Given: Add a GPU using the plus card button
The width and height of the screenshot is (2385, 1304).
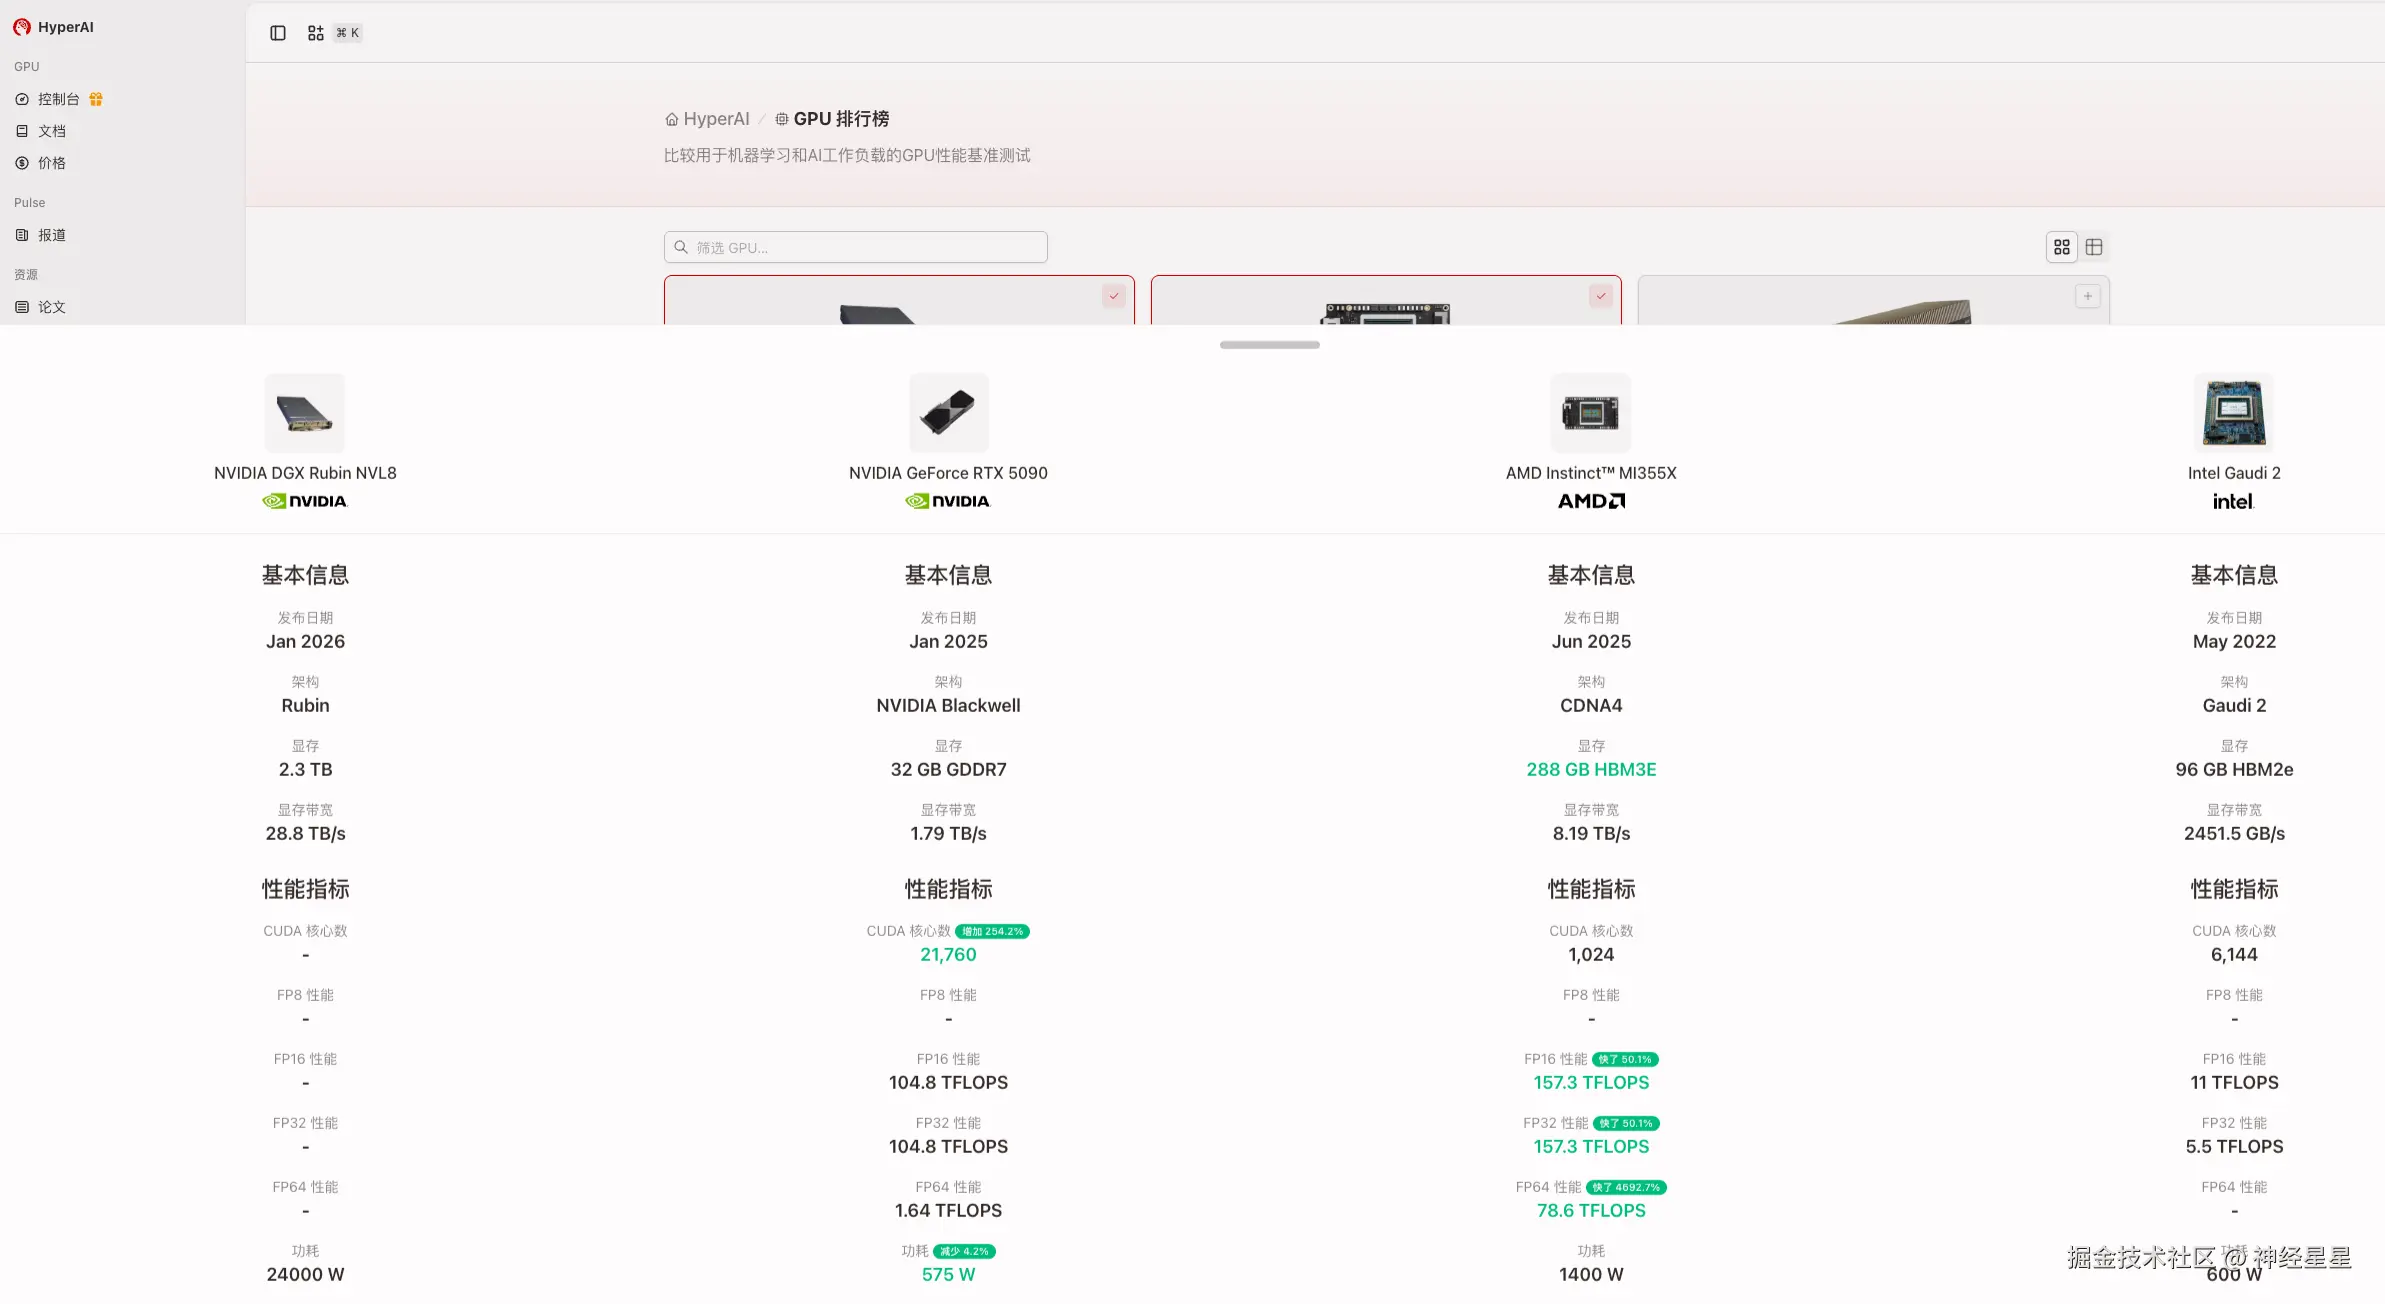Looking at the screenshot, I should point(2087,296).
